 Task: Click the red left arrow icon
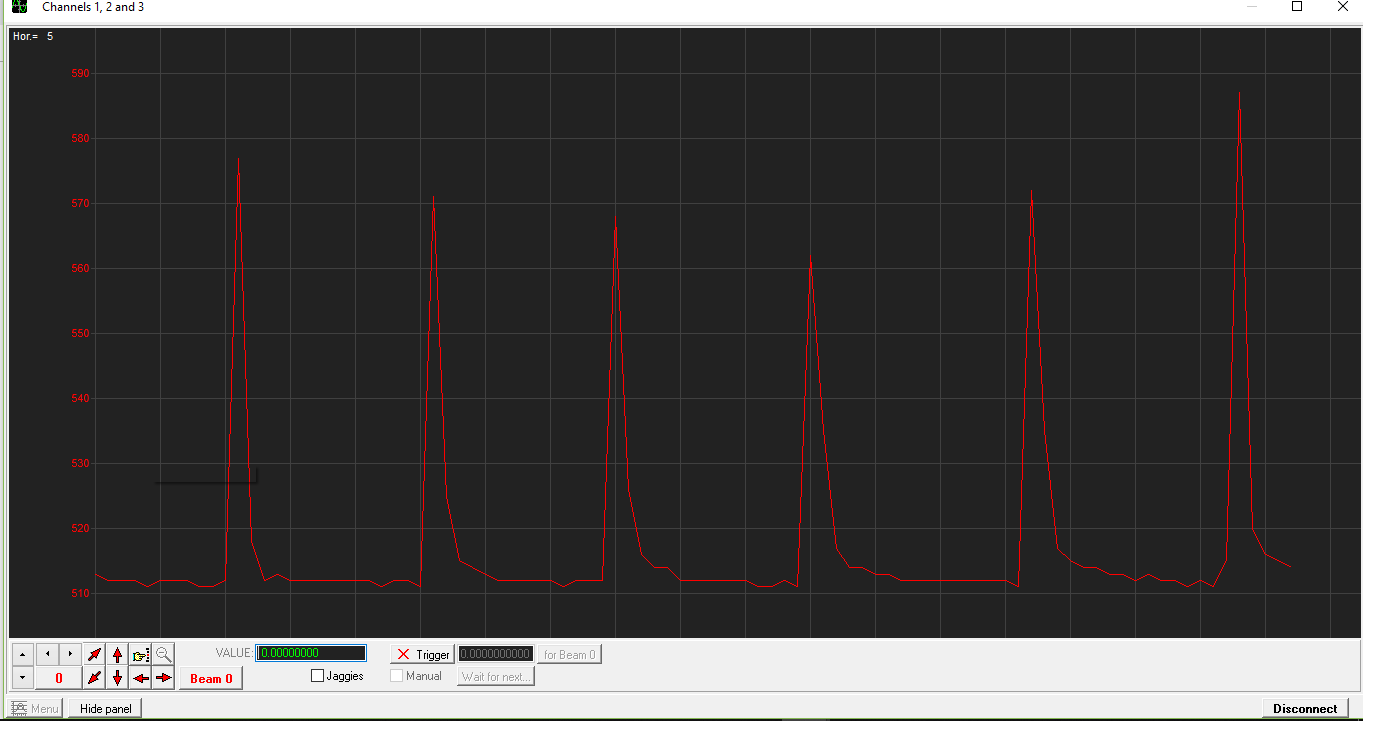(141, 678)
